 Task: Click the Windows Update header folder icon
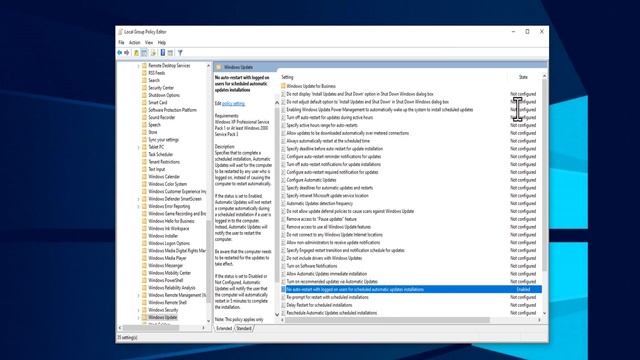(x=219, y=67)
